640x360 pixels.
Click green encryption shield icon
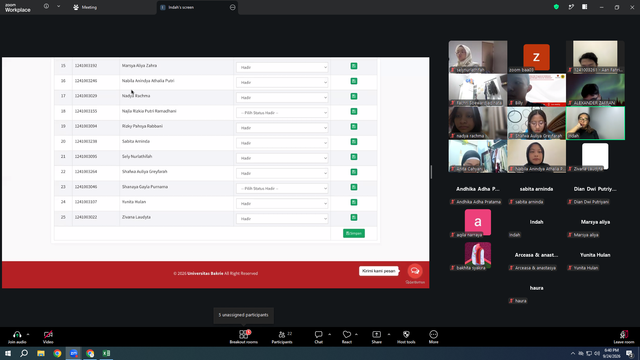point(556,7)
